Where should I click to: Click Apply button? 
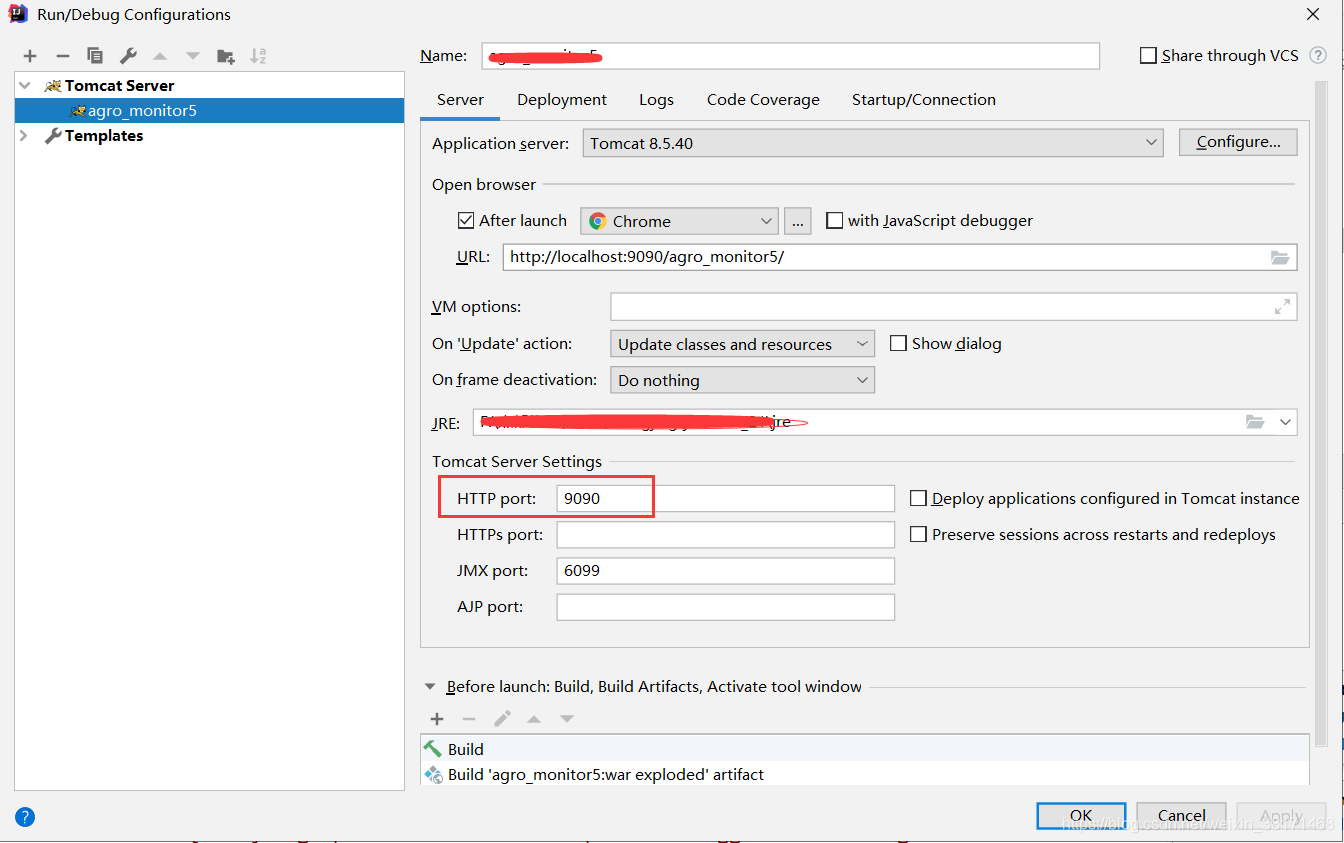(x=1281, y=815)
